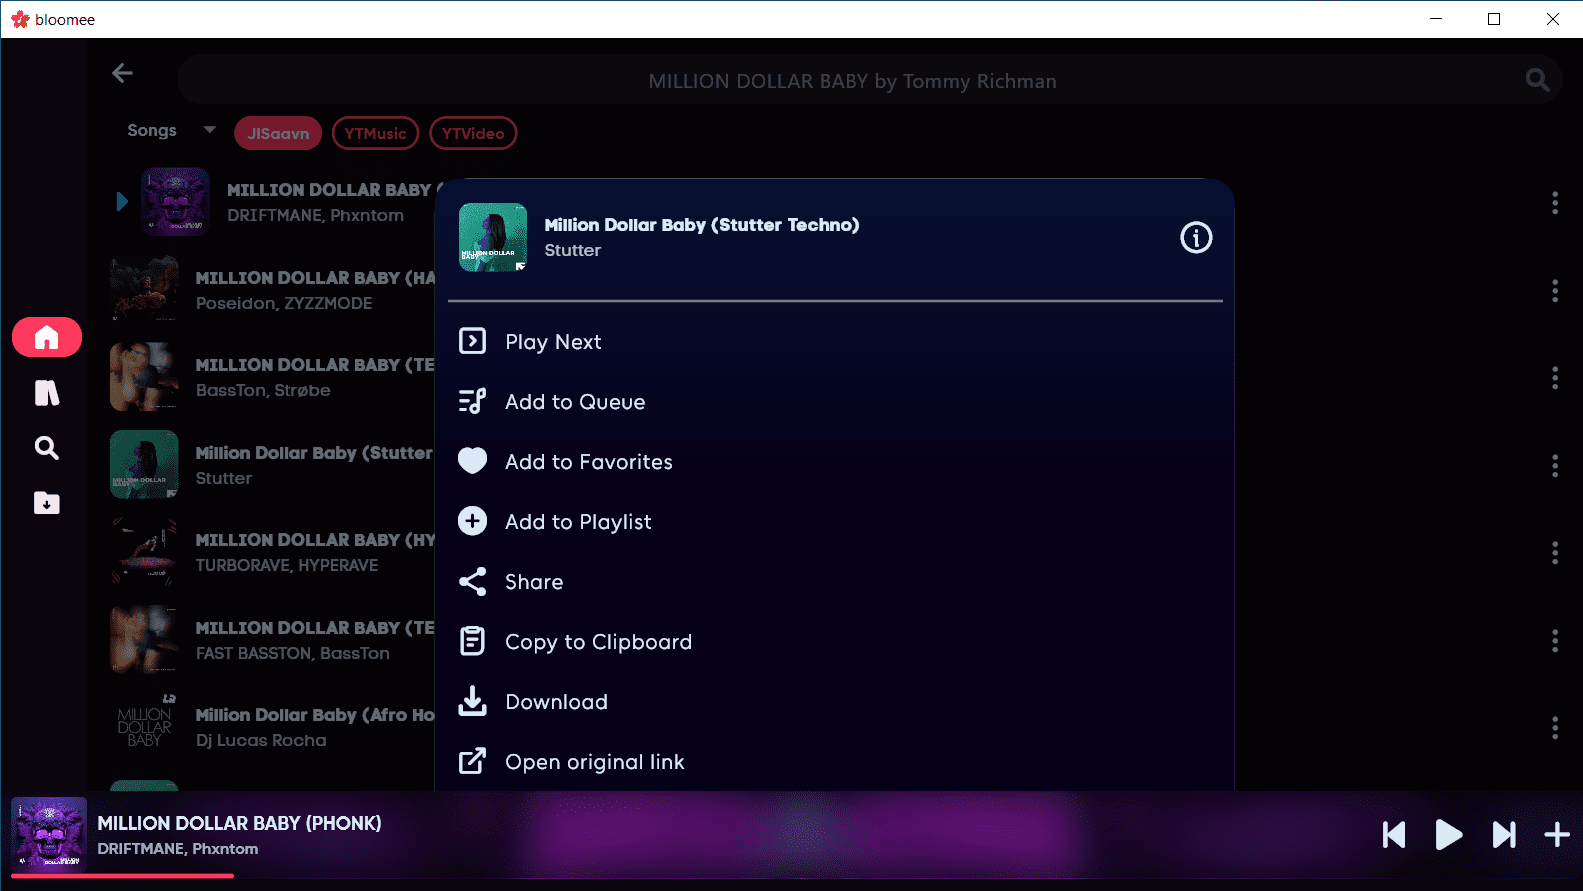Expand the Songs type dropdown
Screen dimensions: 1583x891
point(171,130)
